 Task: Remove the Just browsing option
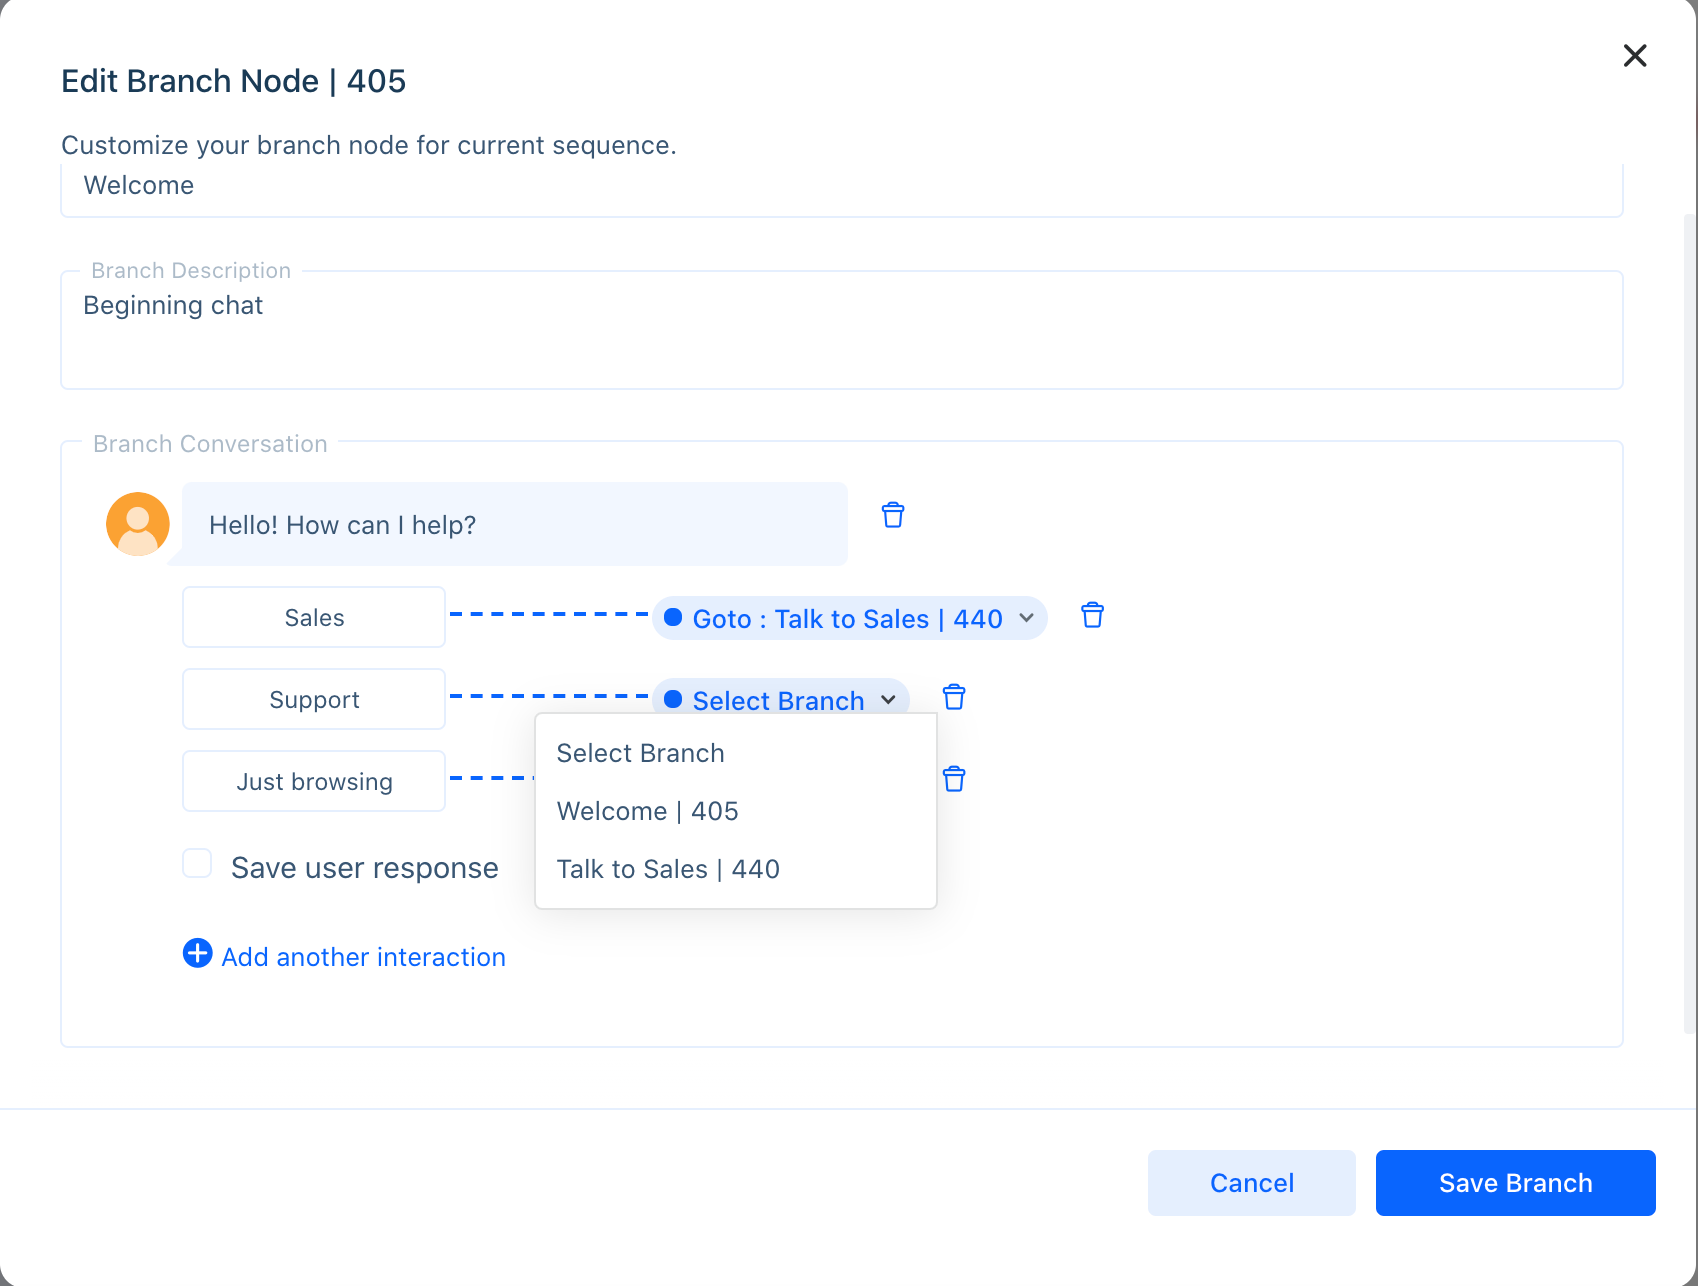pos(954,779)
